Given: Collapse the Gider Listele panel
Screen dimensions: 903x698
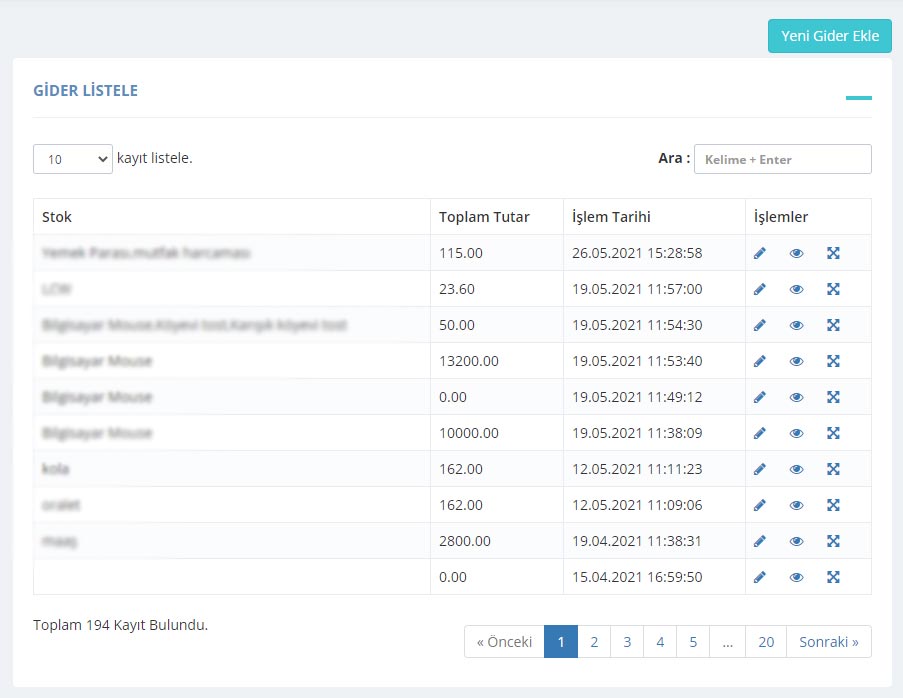Looking at the screenshot, I should point(859,98).
